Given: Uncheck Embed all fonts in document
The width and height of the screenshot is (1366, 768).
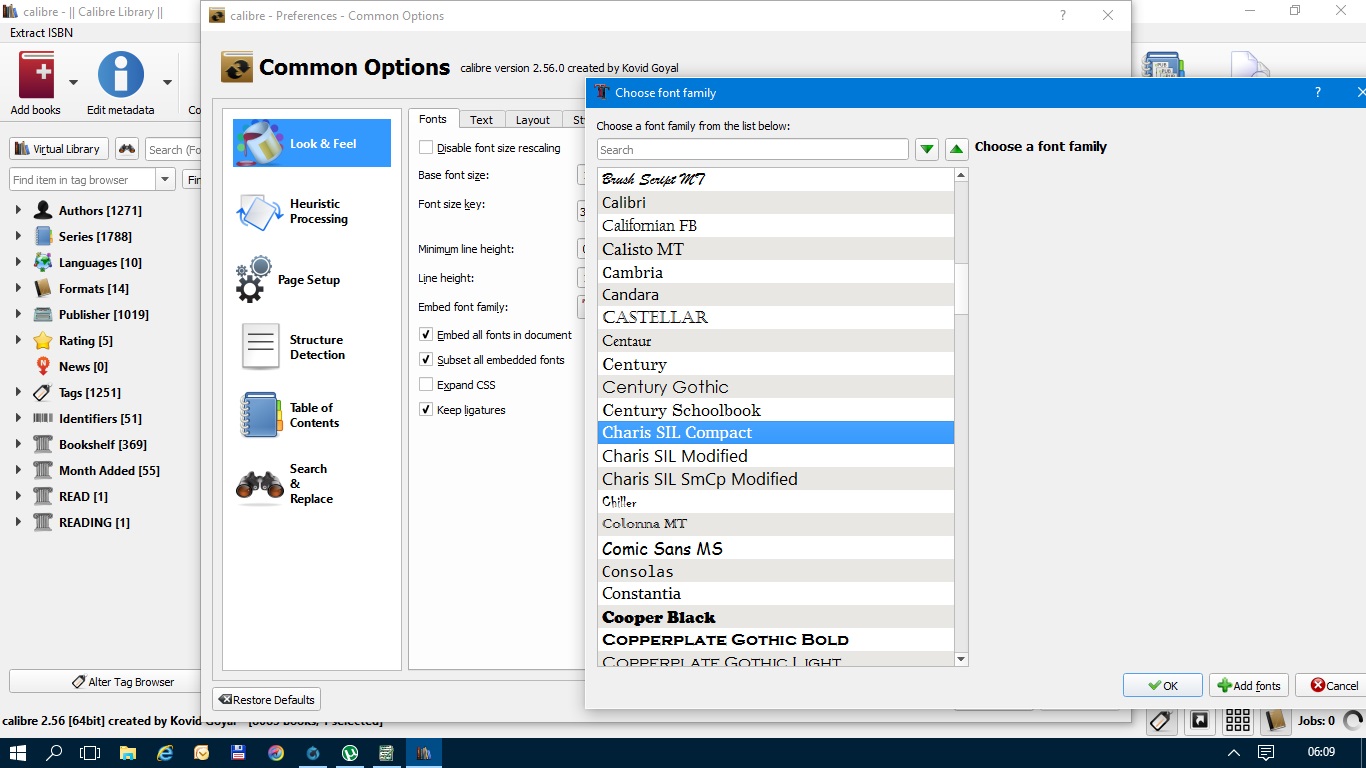Looking at the screenshot, I should (426, 335).
